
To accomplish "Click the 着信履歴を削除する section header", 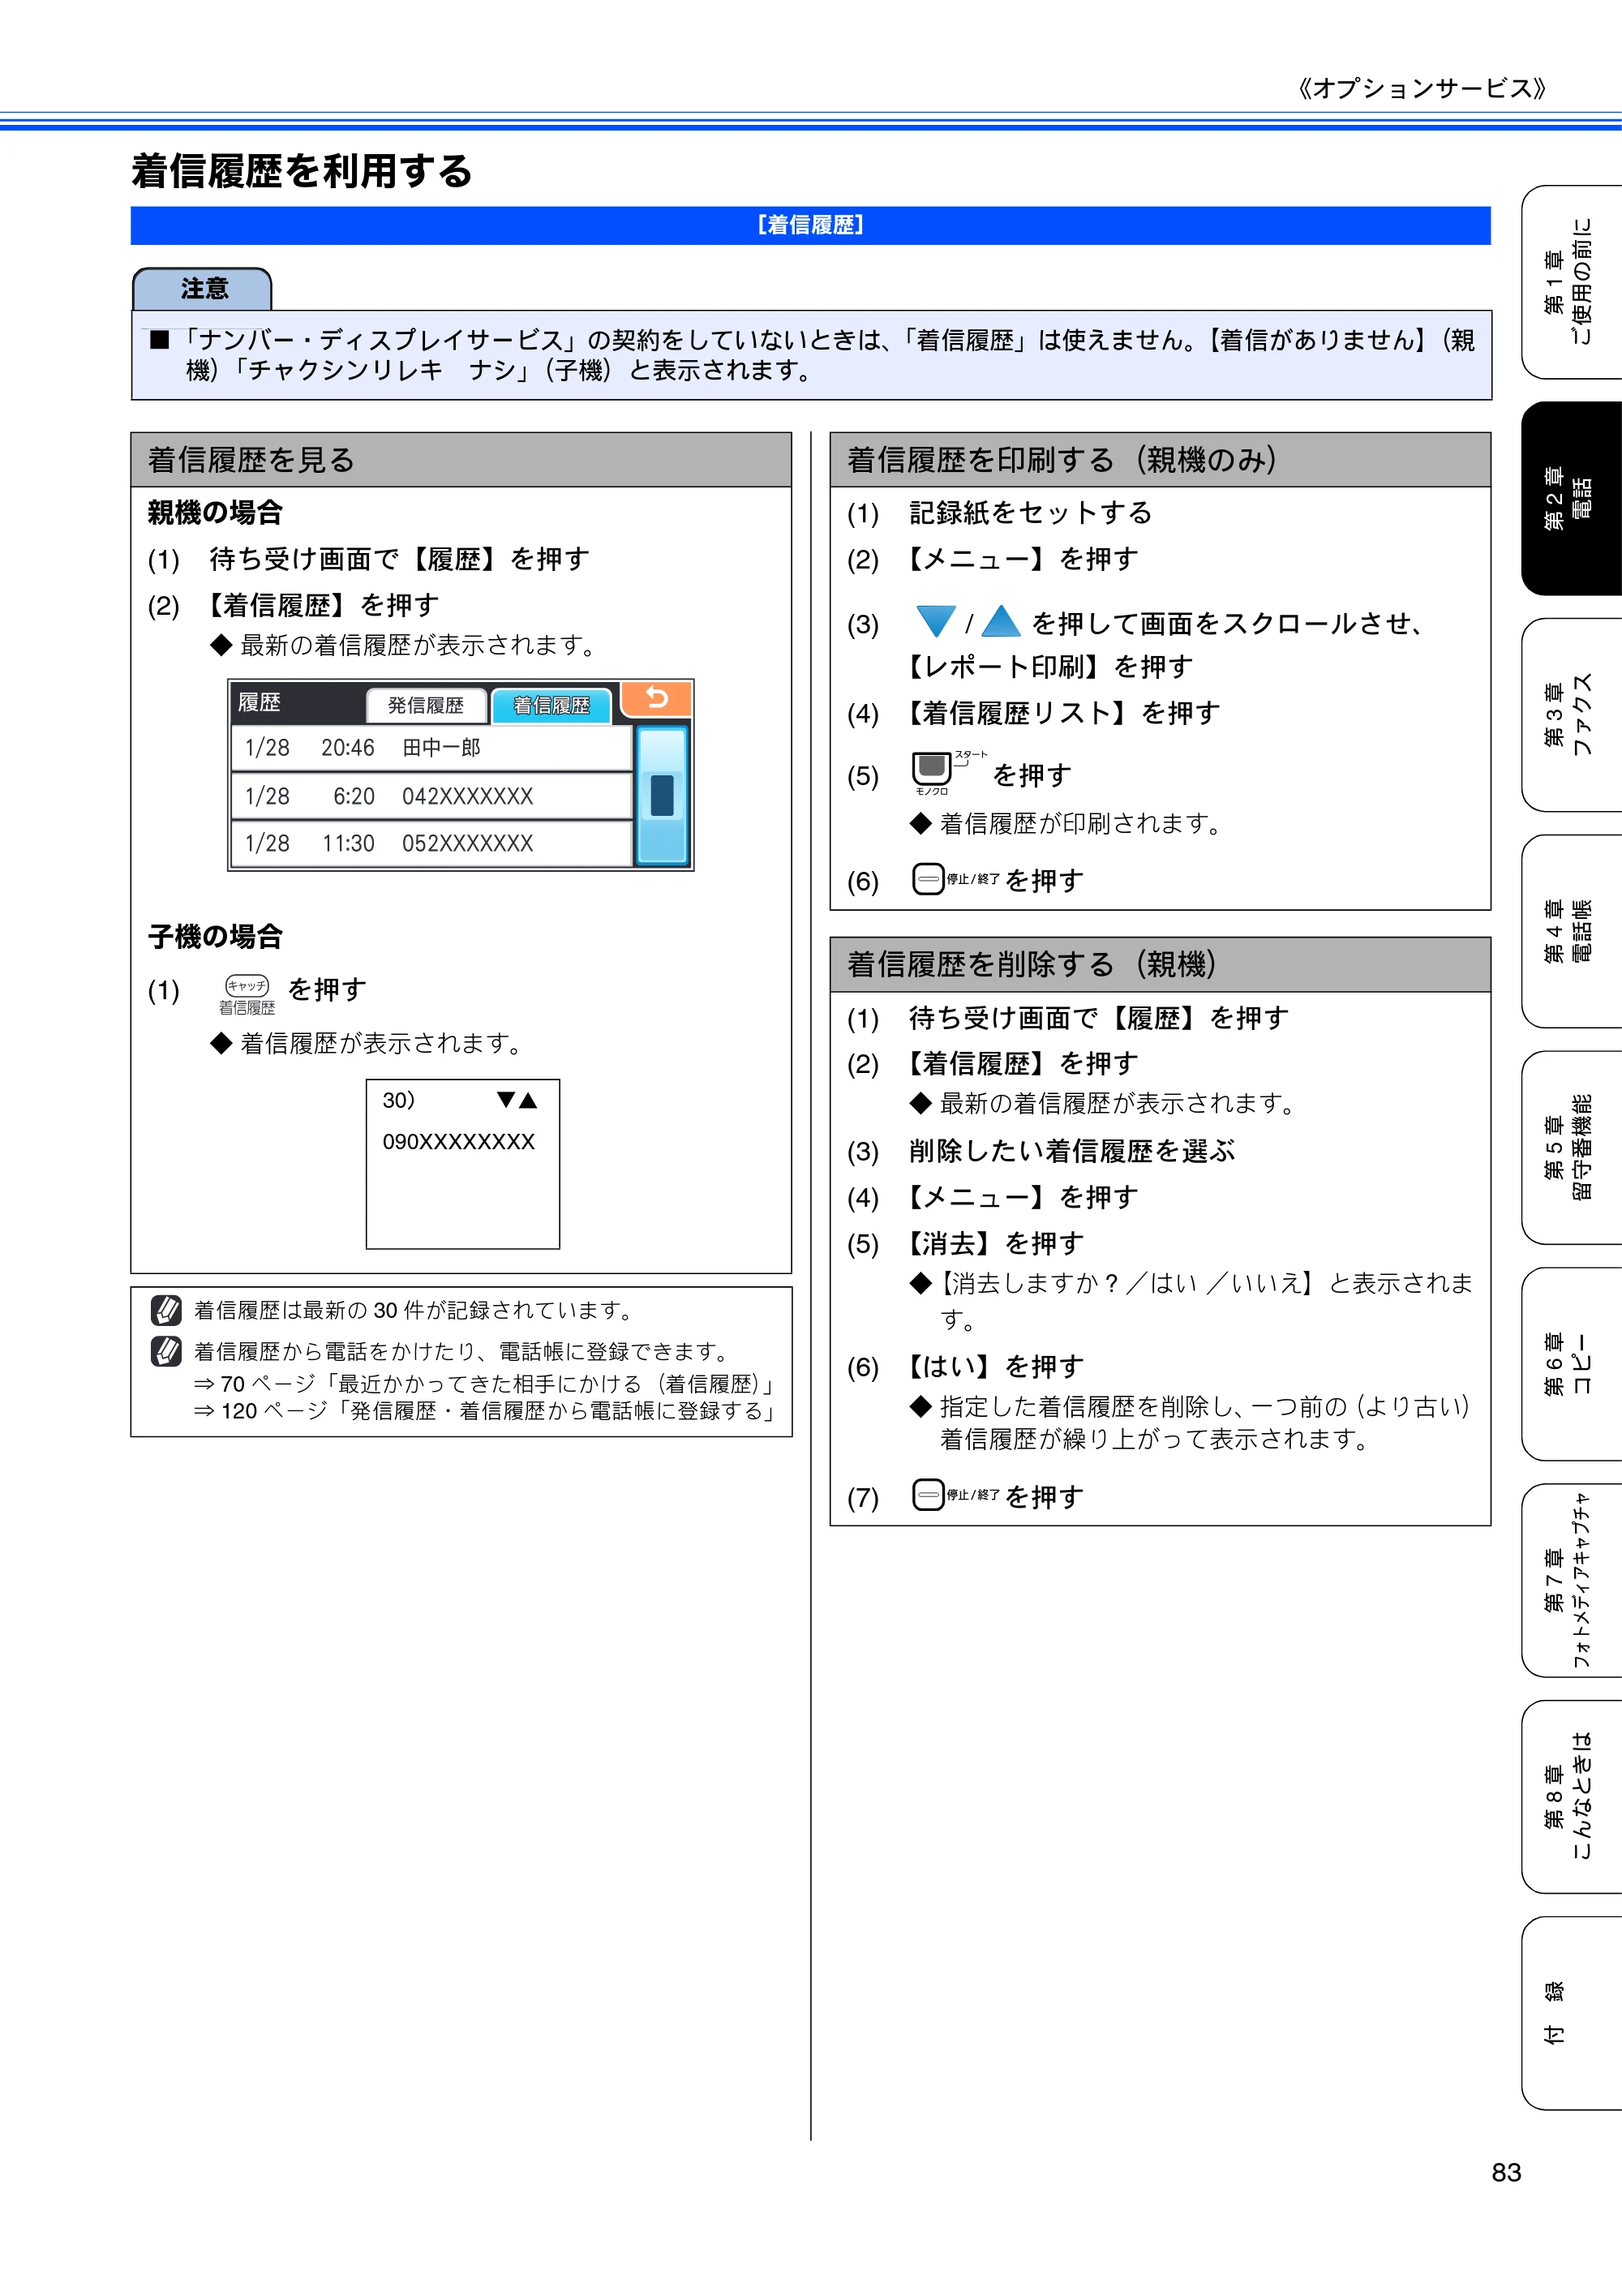I will pyautogui.click(x=1160, y=964).
